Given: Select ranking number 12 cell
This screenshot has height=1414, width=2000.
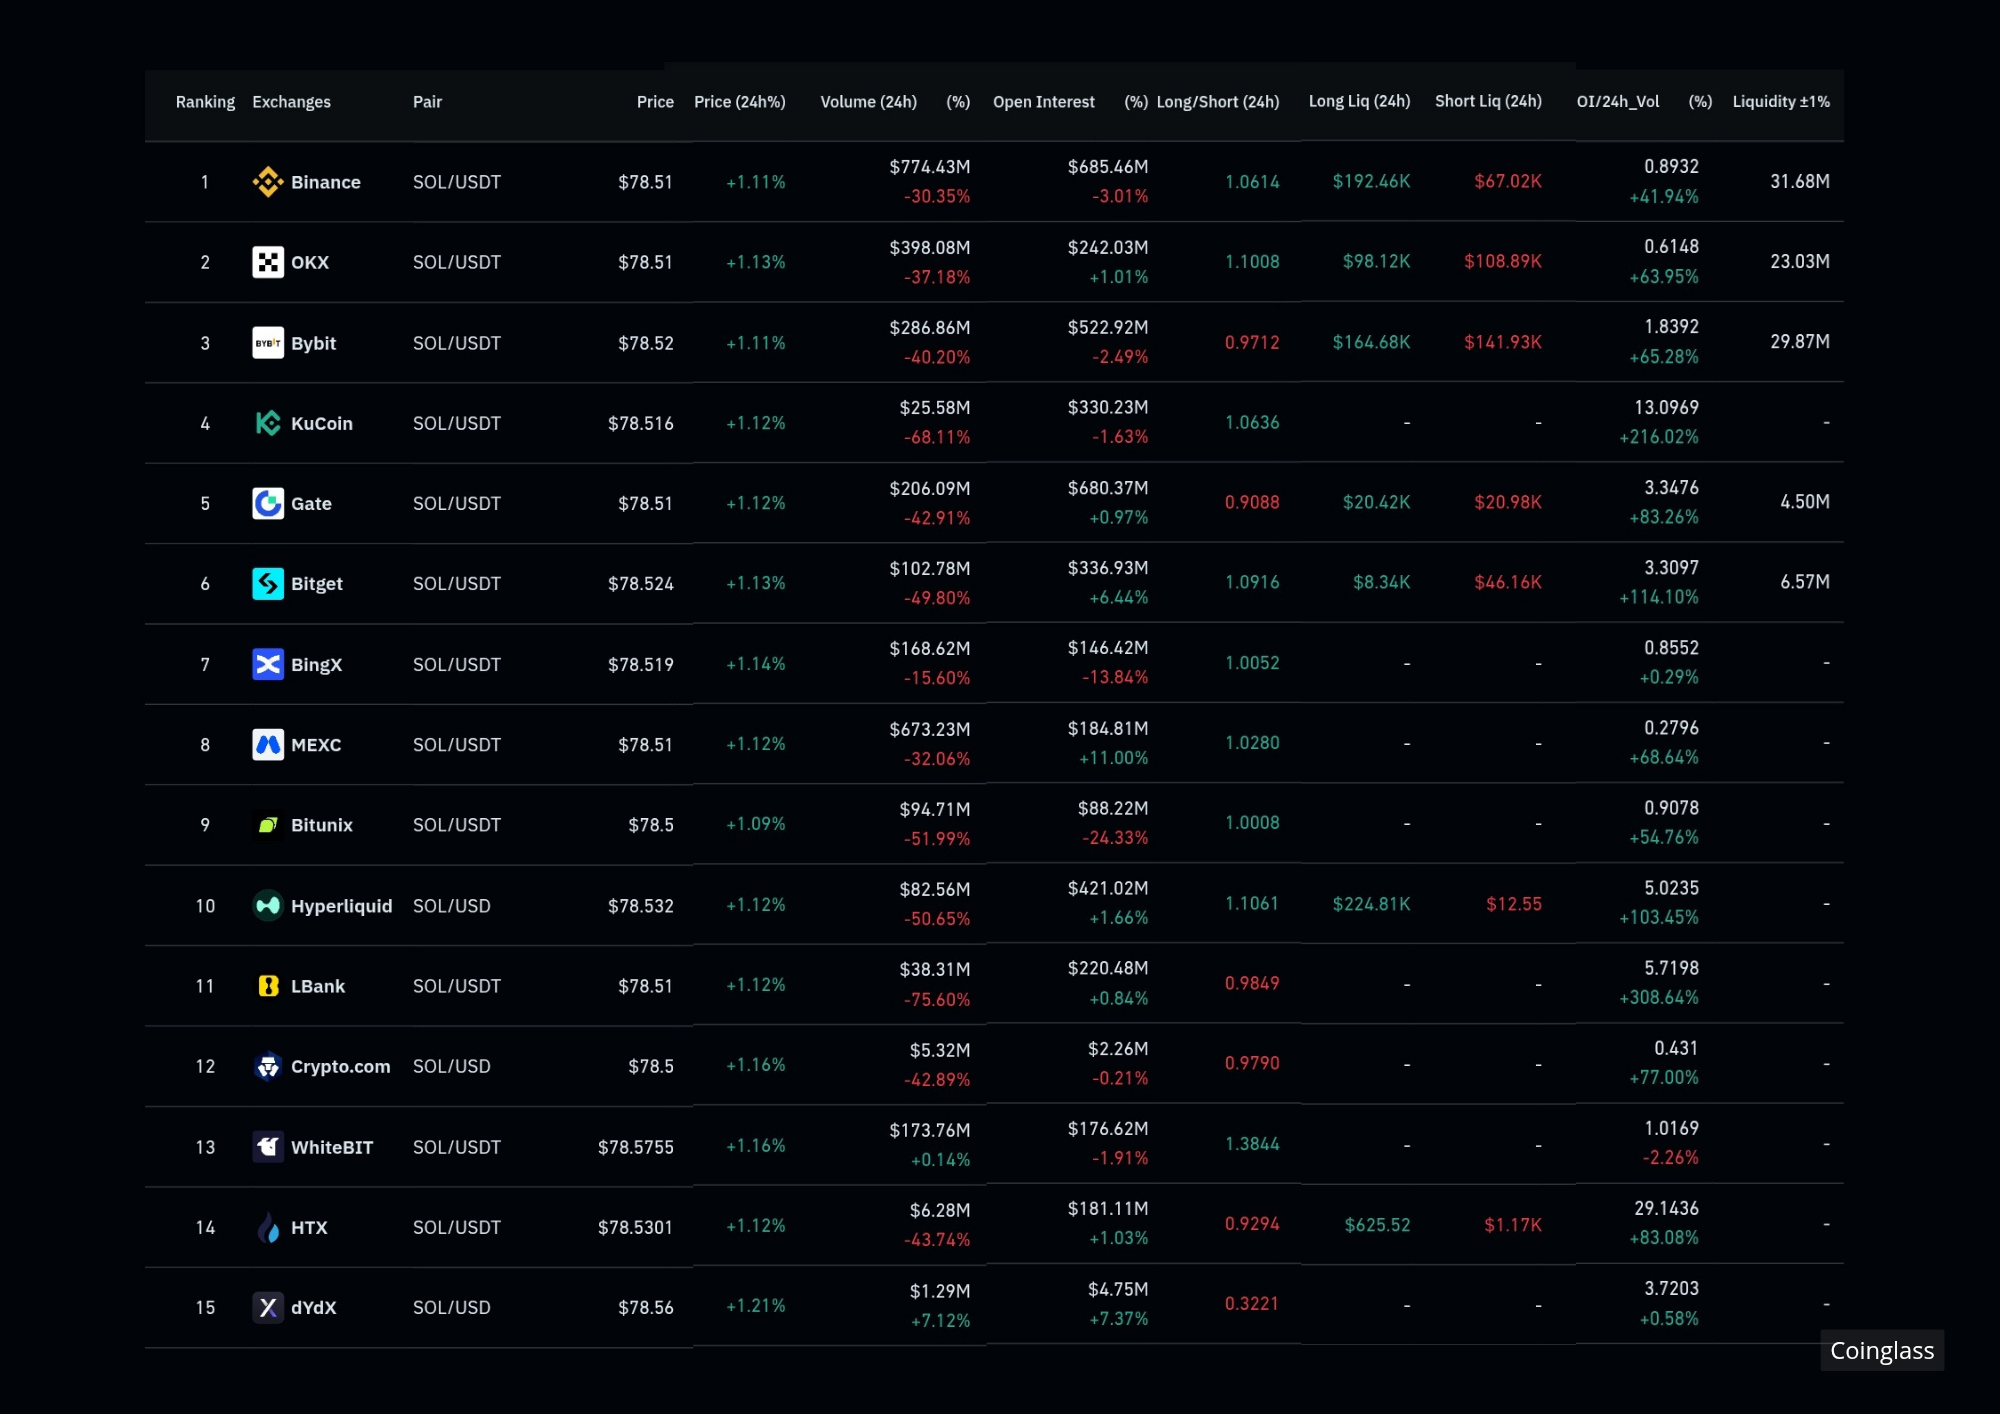Looking at the screenshot, I should tap(205, 1066).
